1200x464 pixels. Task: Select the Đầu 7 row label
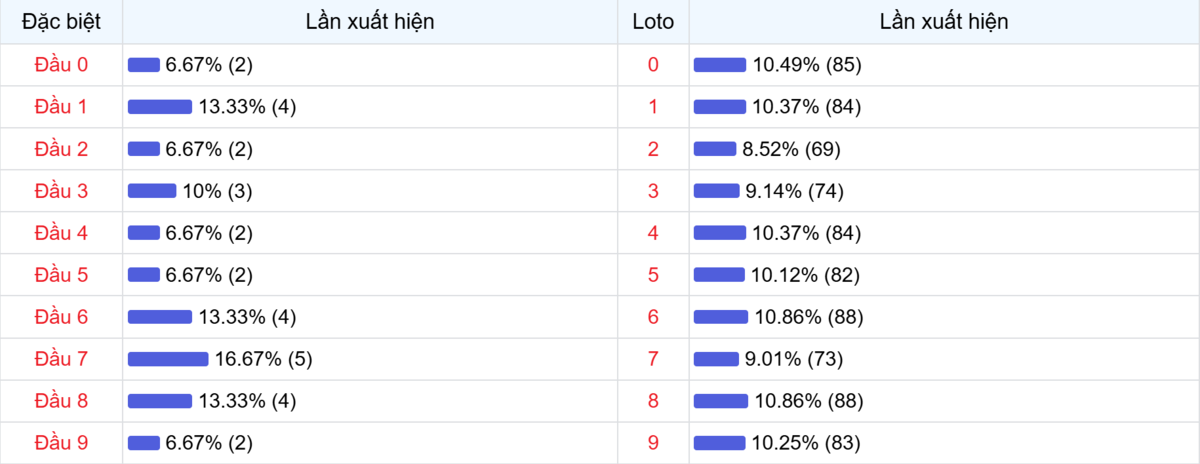(61, 359)
